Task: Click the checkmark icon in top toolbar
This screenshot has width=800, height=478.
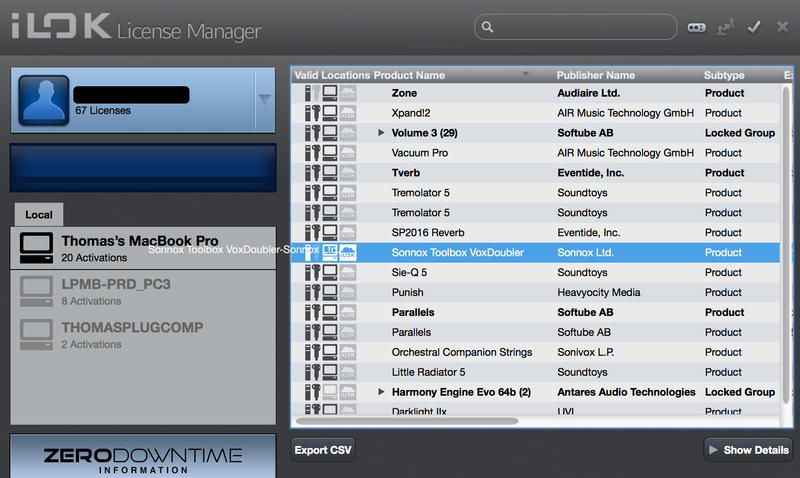Action: [754, 27]
